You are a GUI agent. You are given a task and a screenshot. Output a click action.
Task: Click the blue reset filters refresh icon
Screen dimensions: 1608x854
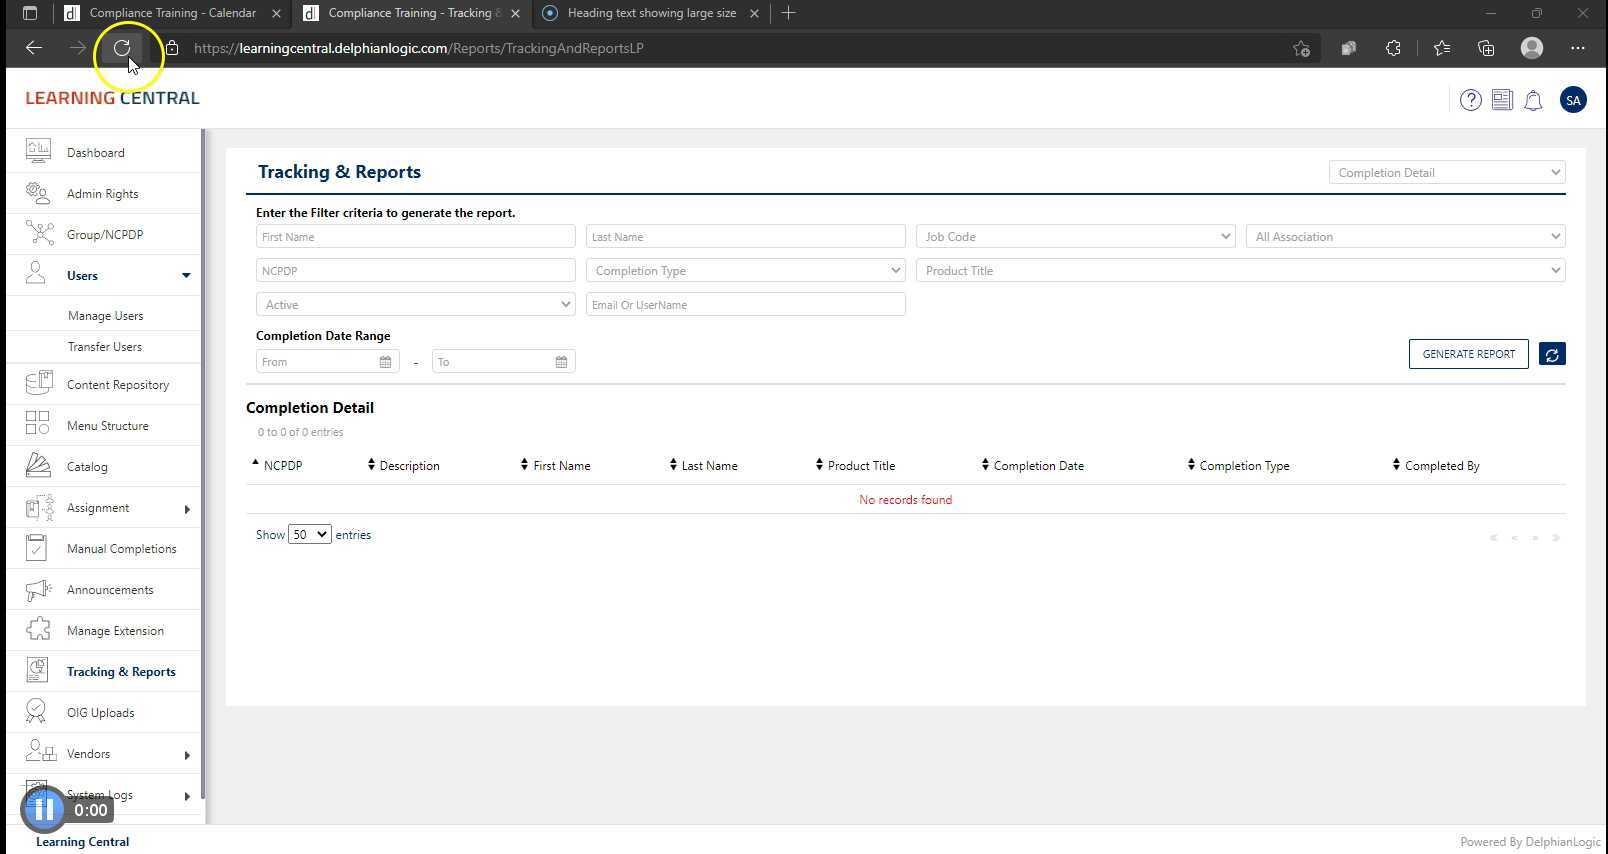[x=1552, y=354]
